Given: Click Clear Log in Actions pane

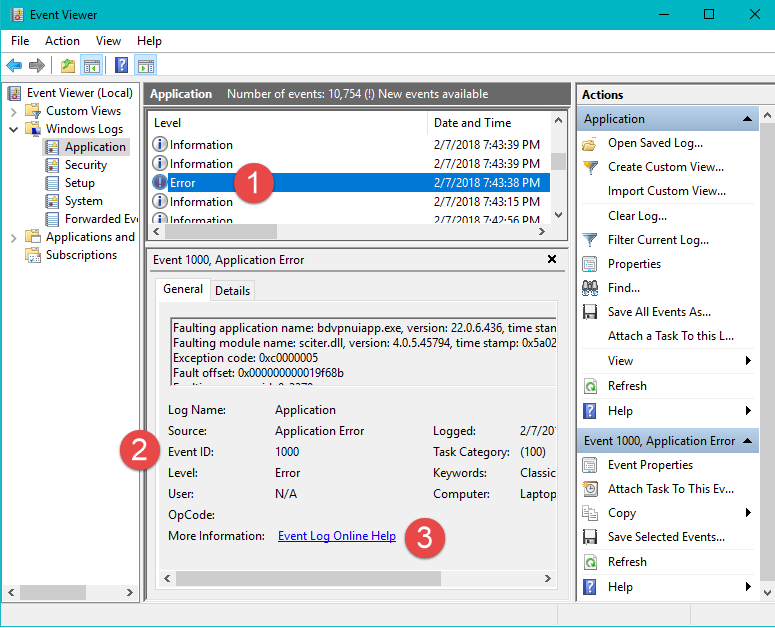Looking at the screenshot, I should click(x=637, y=216).
